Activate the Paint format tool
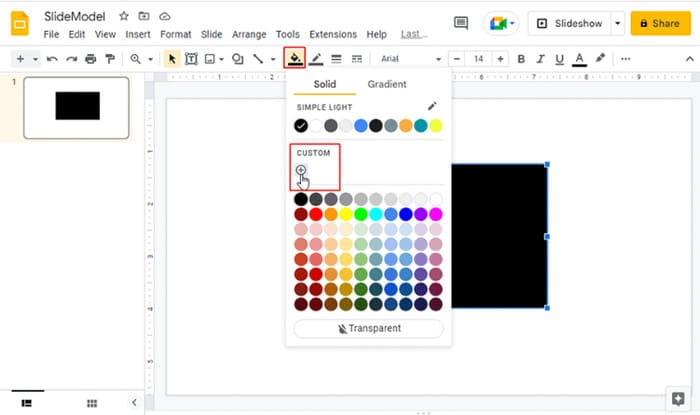 (x=110, y=59)
